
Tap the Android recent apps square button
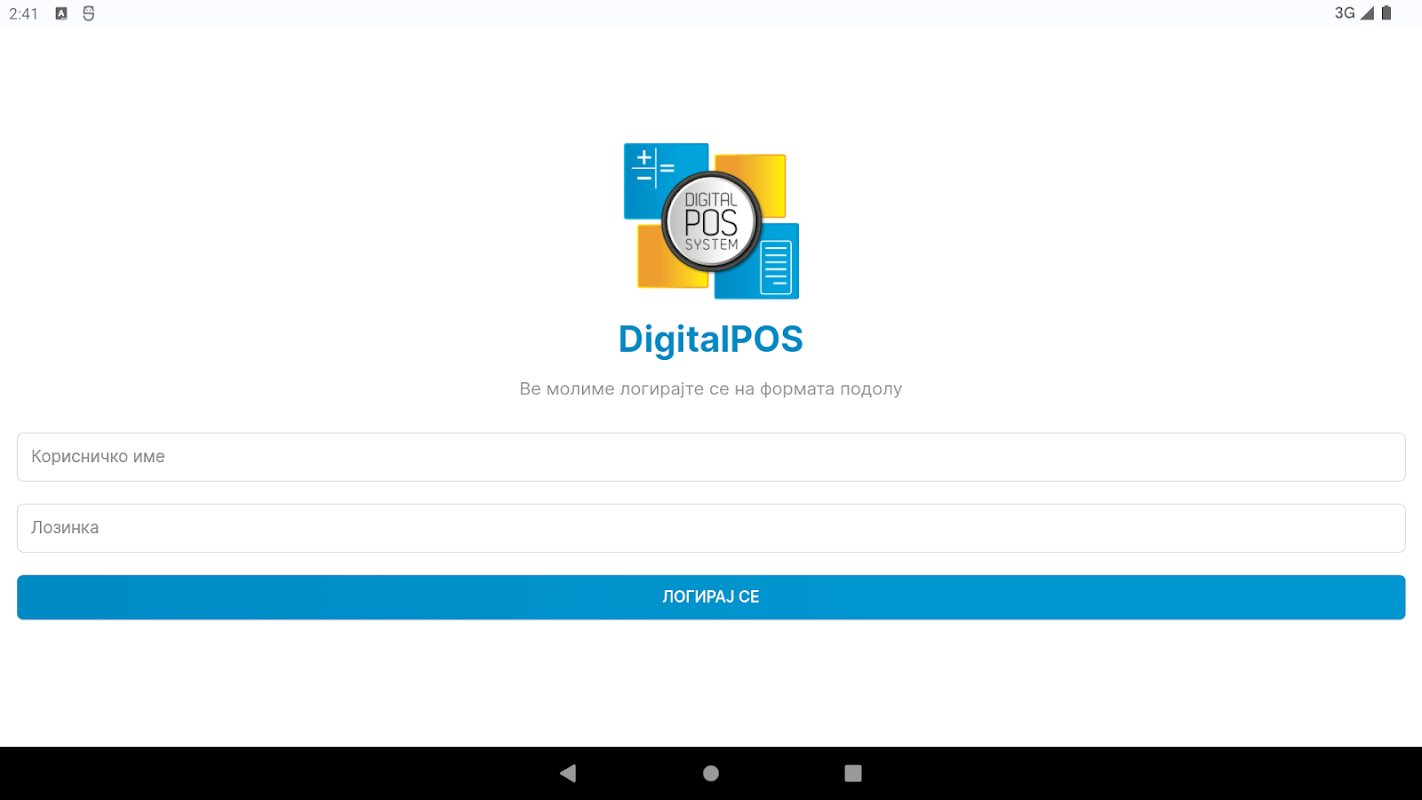(x=853, y=773)
